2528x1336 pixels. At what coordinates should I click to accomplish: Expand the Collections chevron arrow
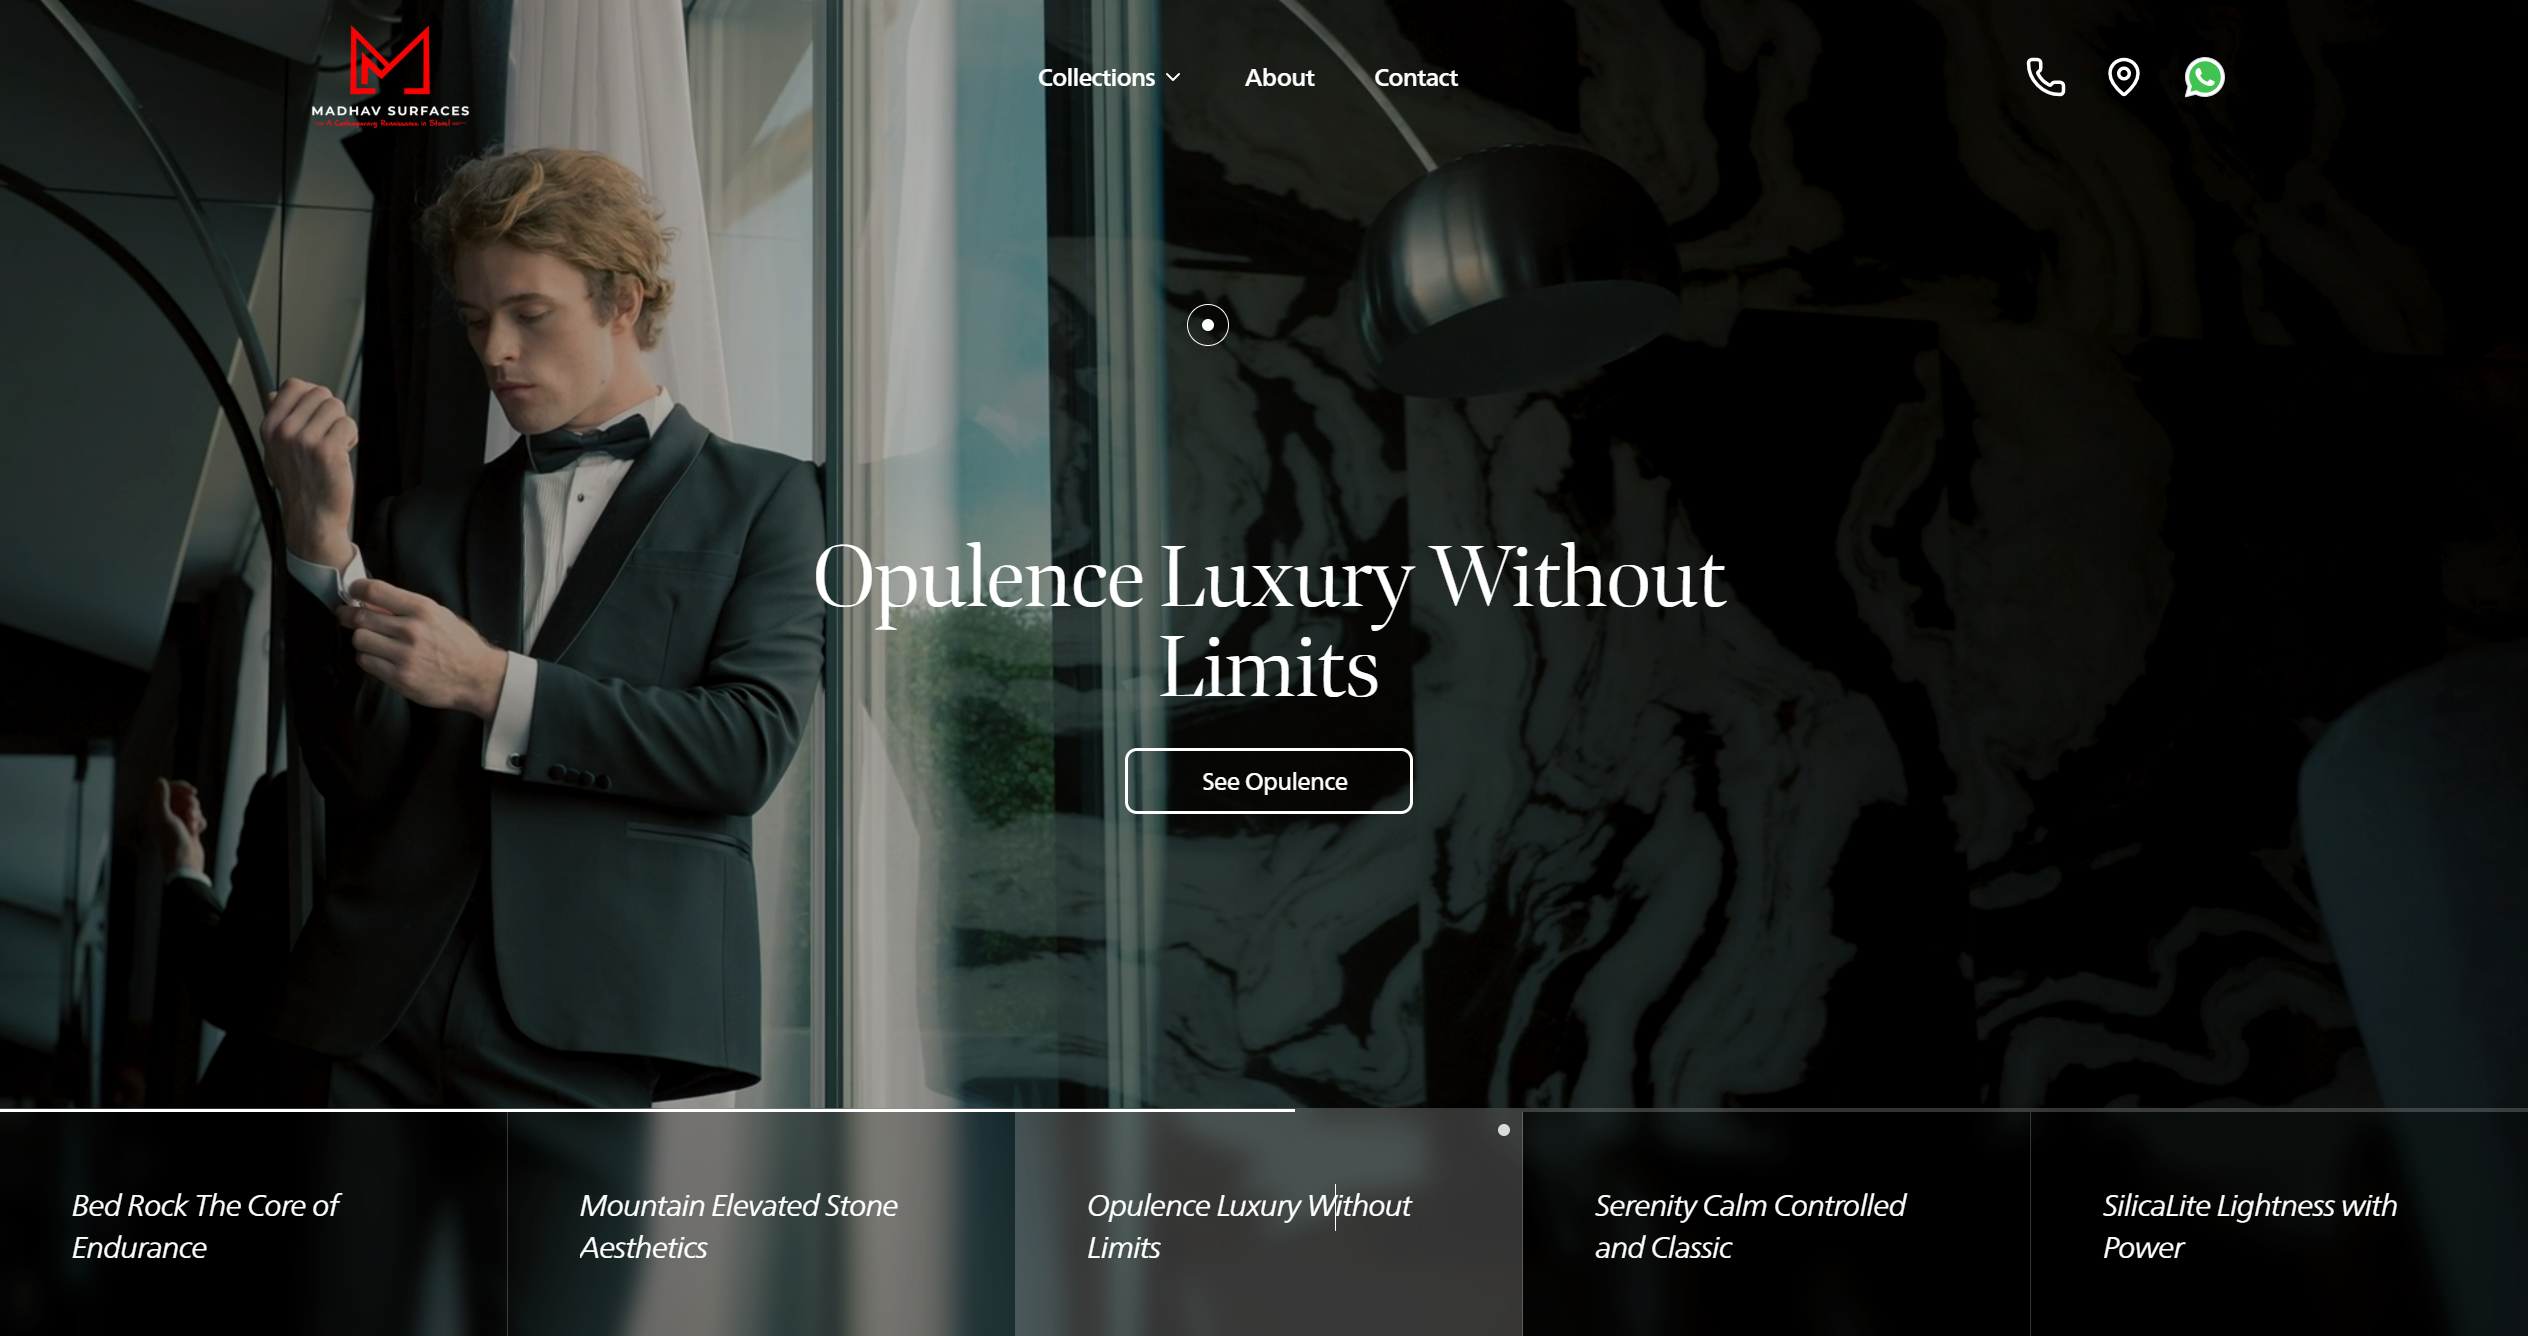click(x=1174, y=77)
